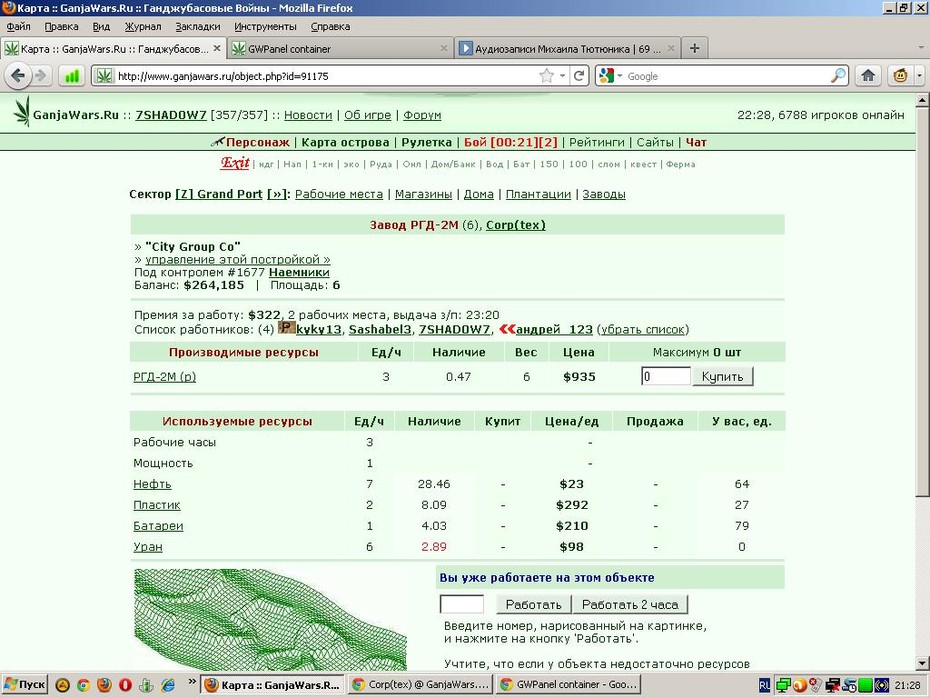Open the Заводы link
This screenshot has width=930, height=698.
(x=604, y=194)
